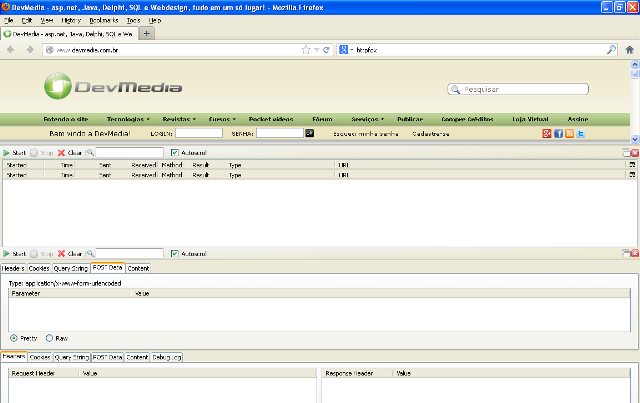Toggle Autoscroll checkbox above the request list
Screen dimensions: 640x403
[175, 153]
